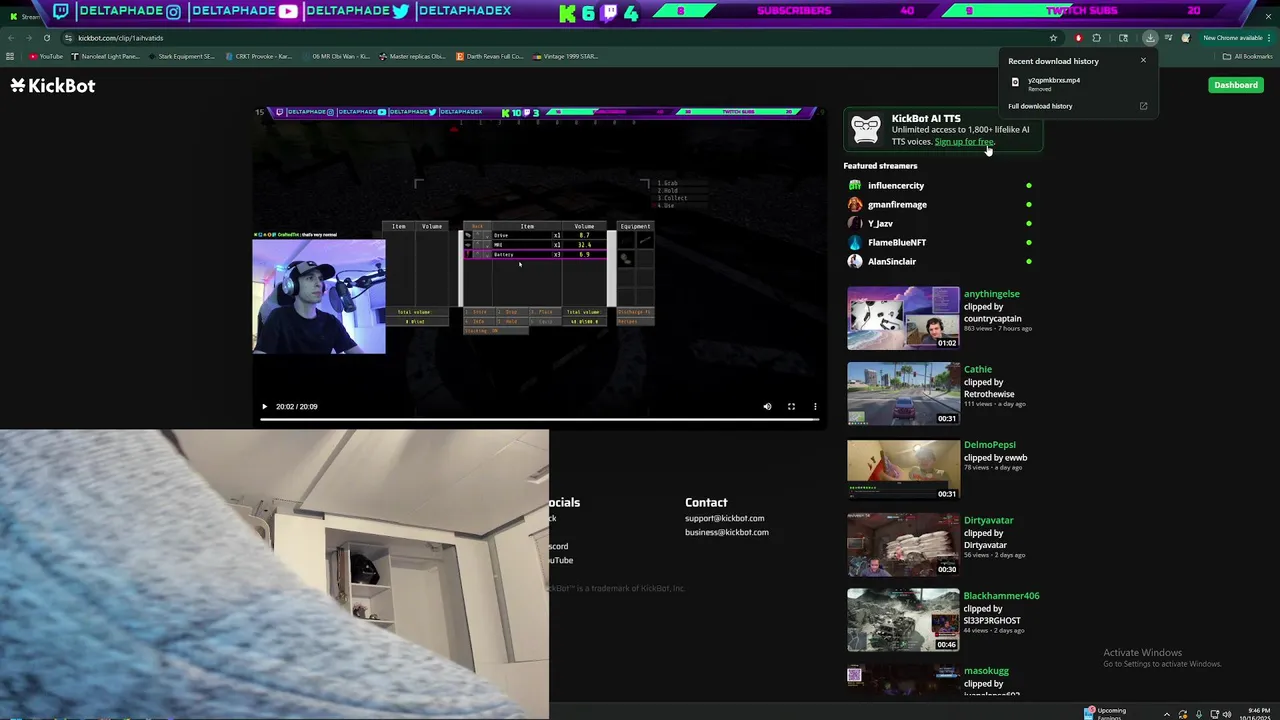Open the Darth Revan Full Co bookmark
The image size is (1280, 720).
490,56
